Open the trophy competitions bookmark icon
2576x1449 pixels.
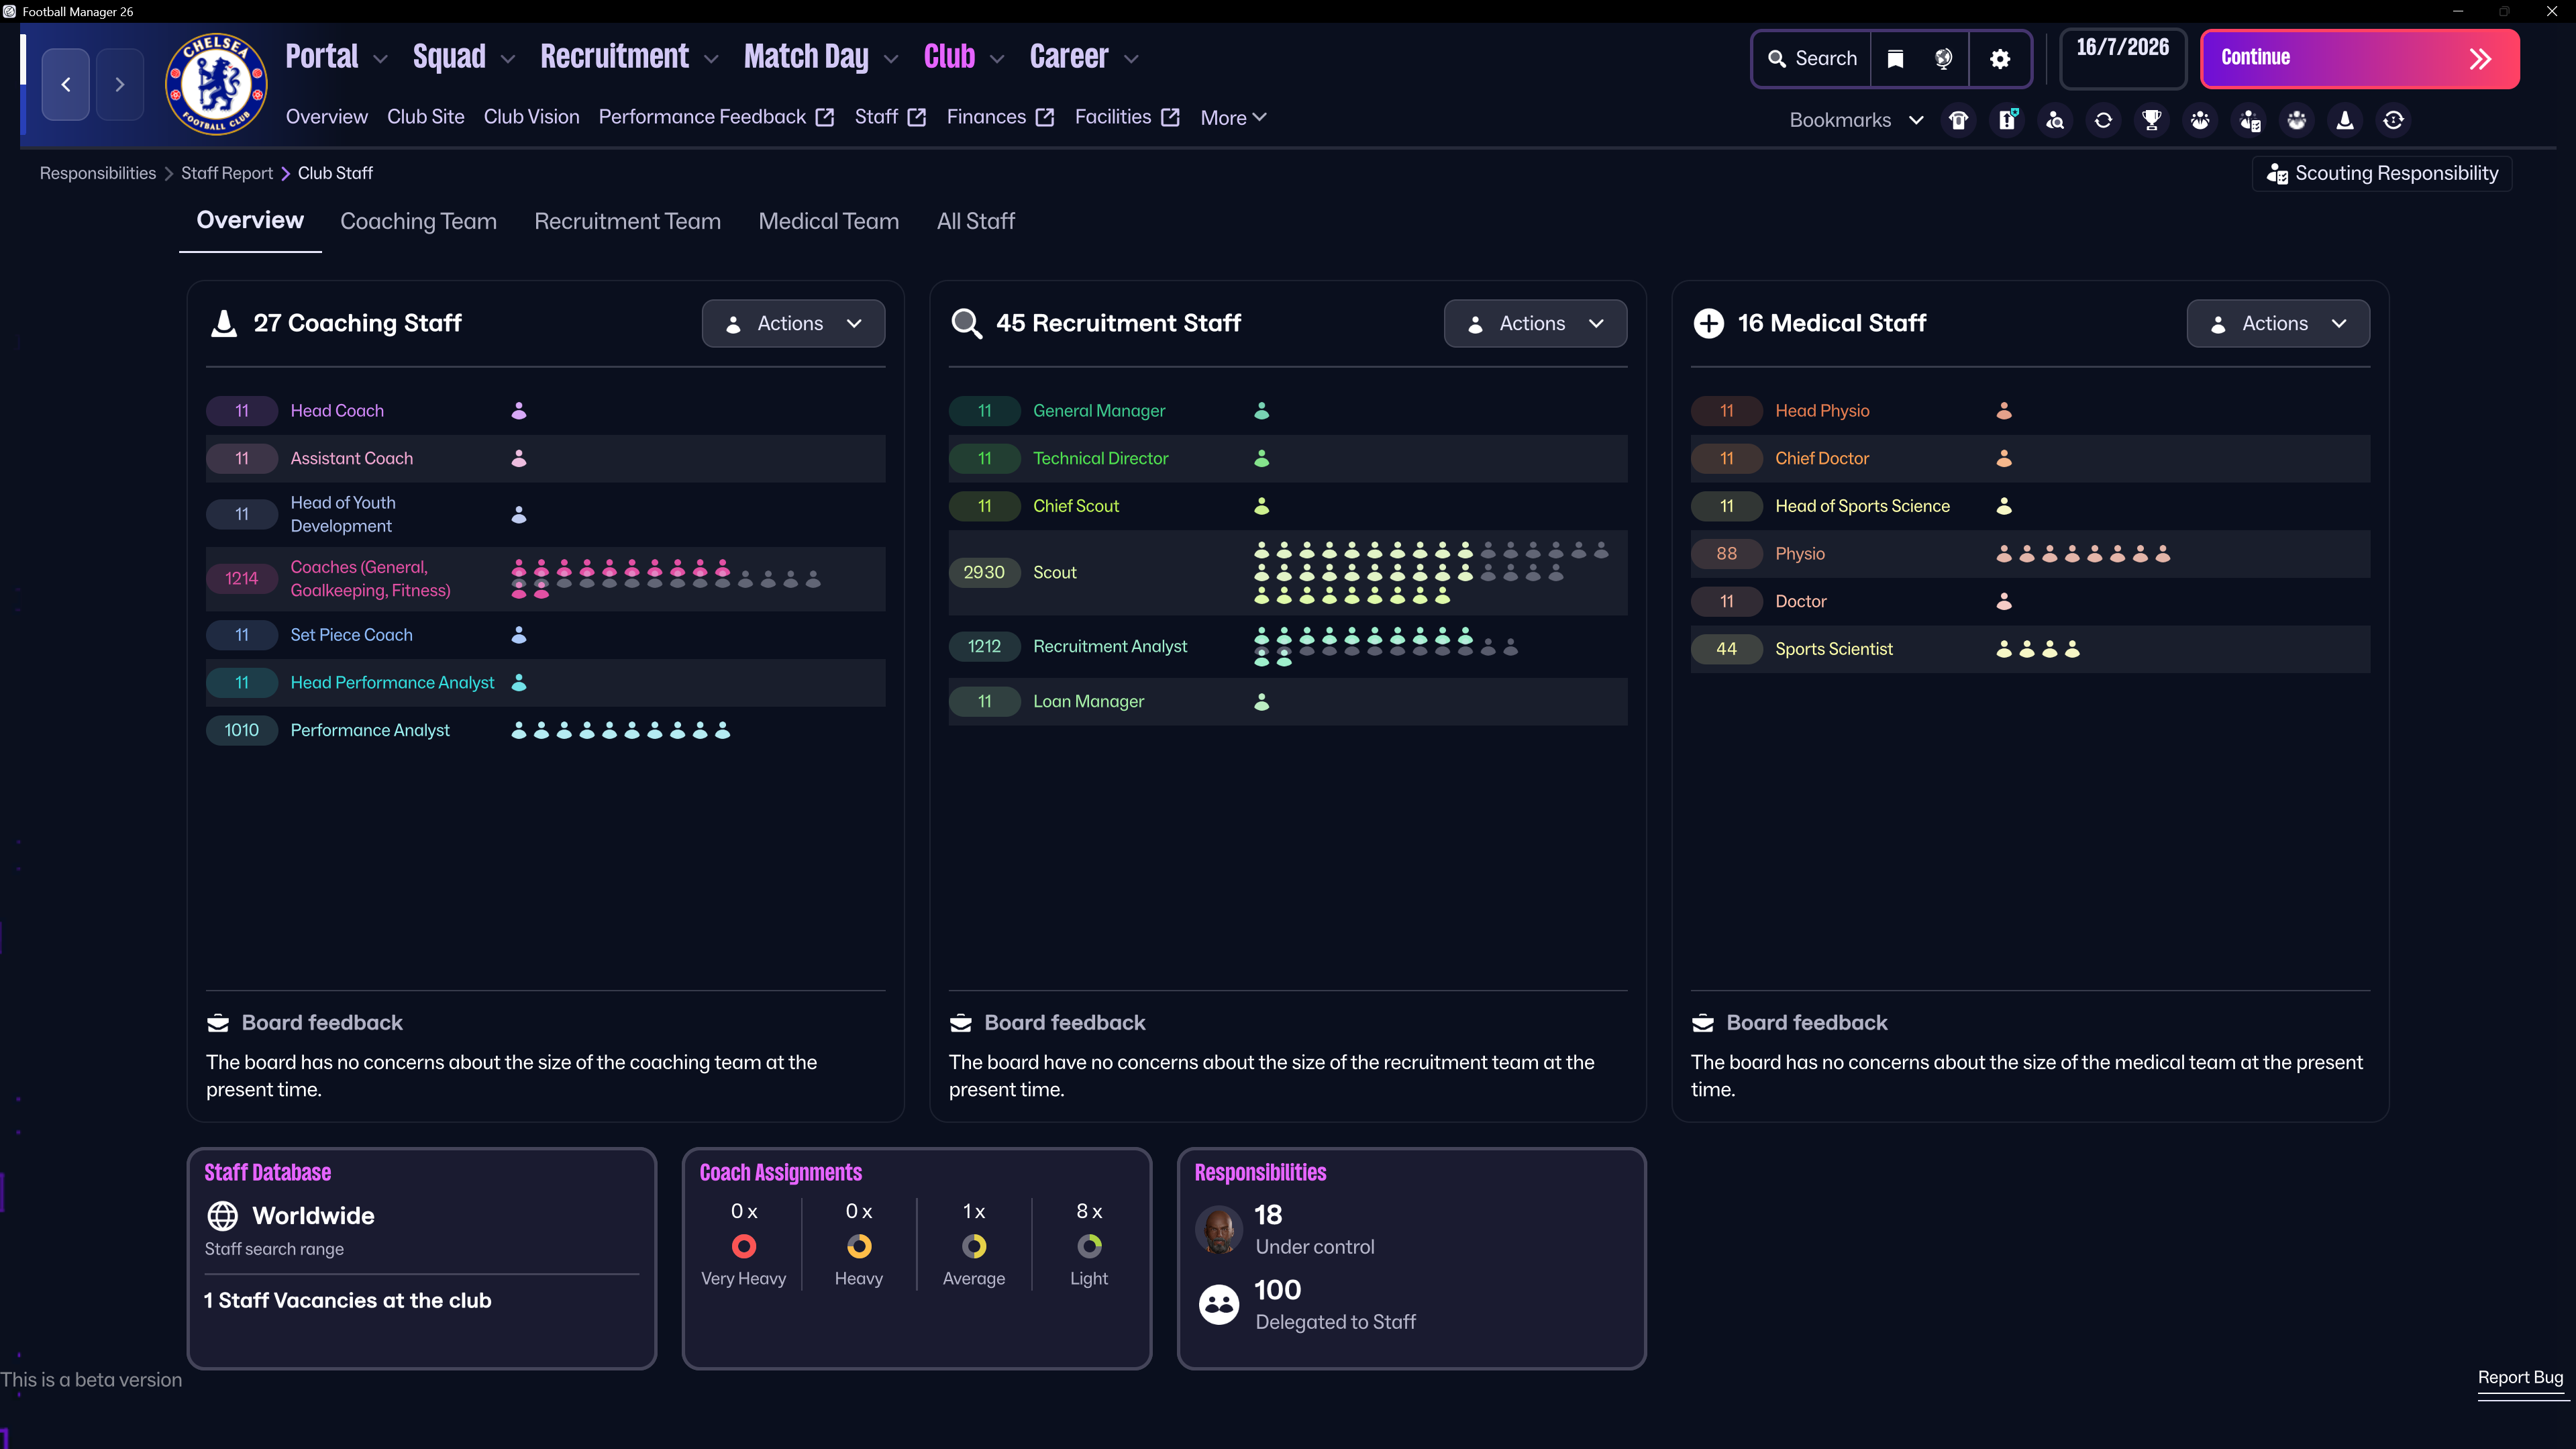tap(2151, 120)
